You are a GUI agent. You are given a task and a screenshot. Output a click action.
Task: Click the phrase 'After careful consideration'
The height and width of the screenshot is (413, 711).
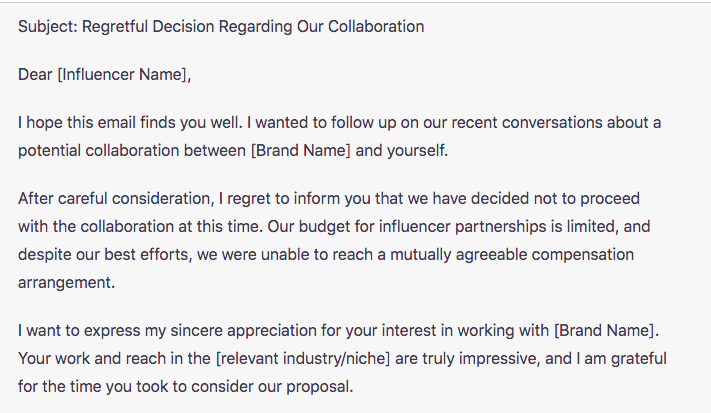[114, 199]
